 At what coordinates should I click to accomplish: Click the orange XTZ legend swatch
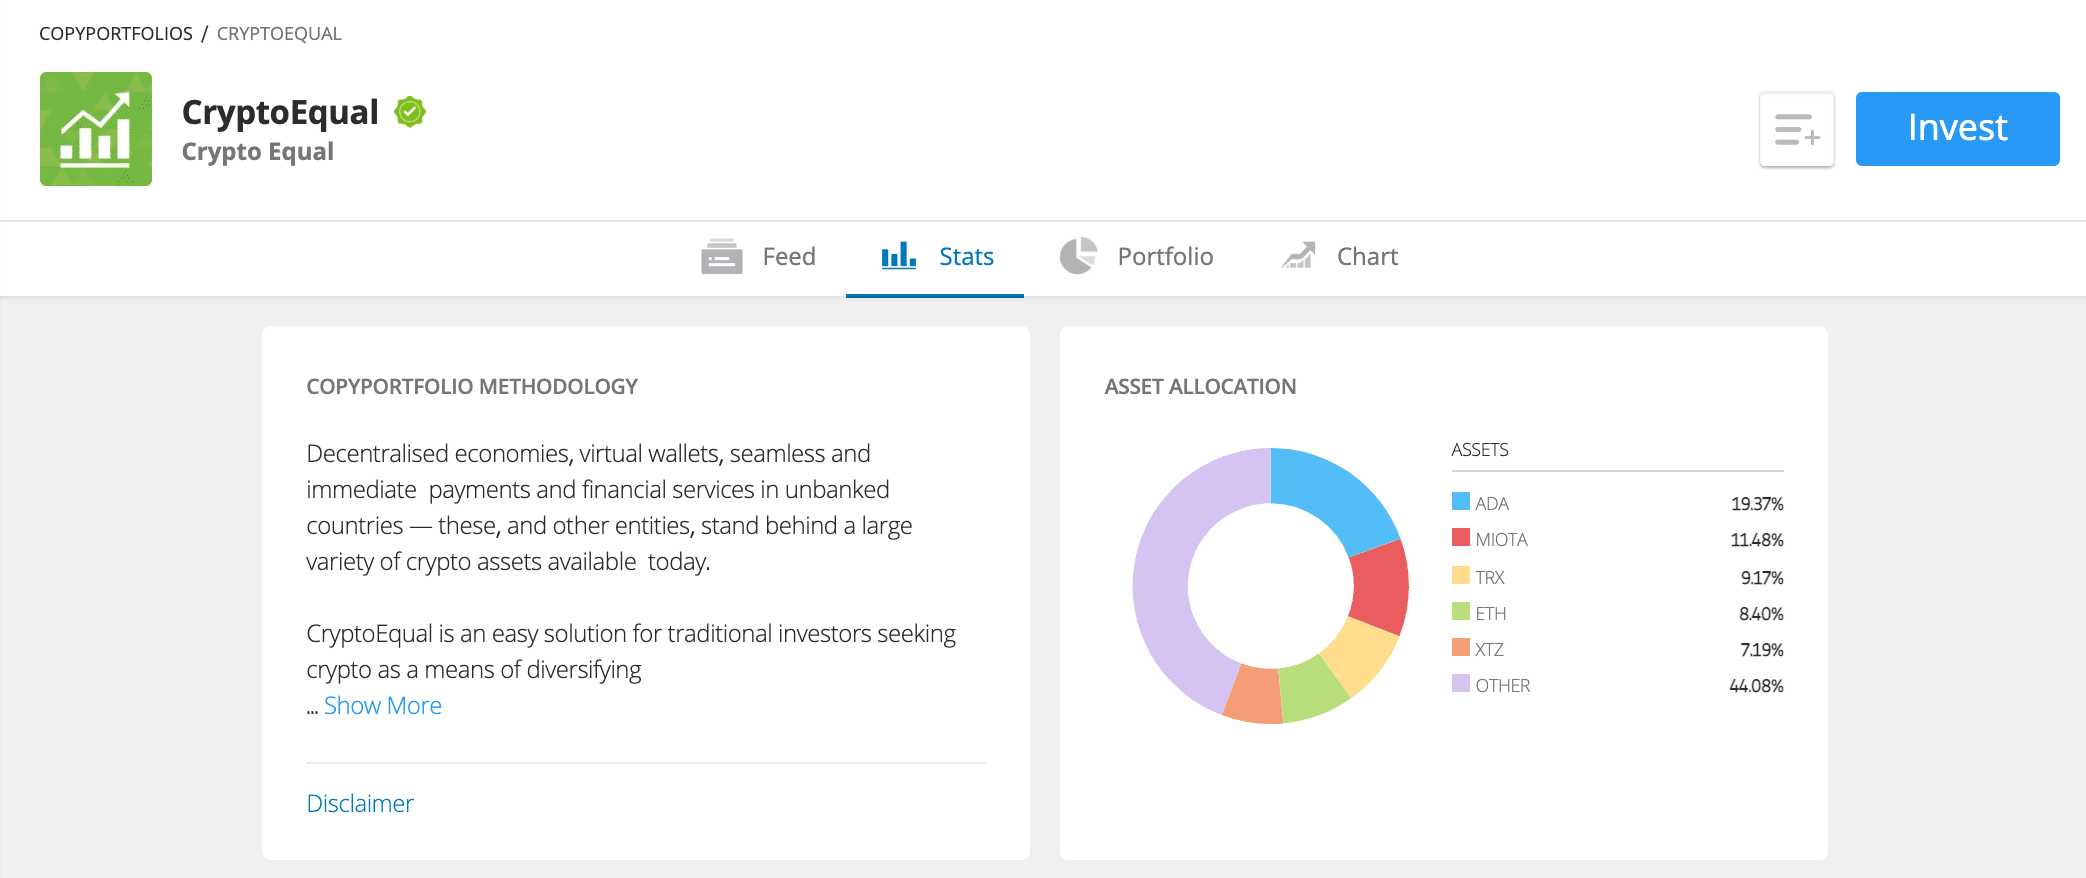(x=1461, y=647)
